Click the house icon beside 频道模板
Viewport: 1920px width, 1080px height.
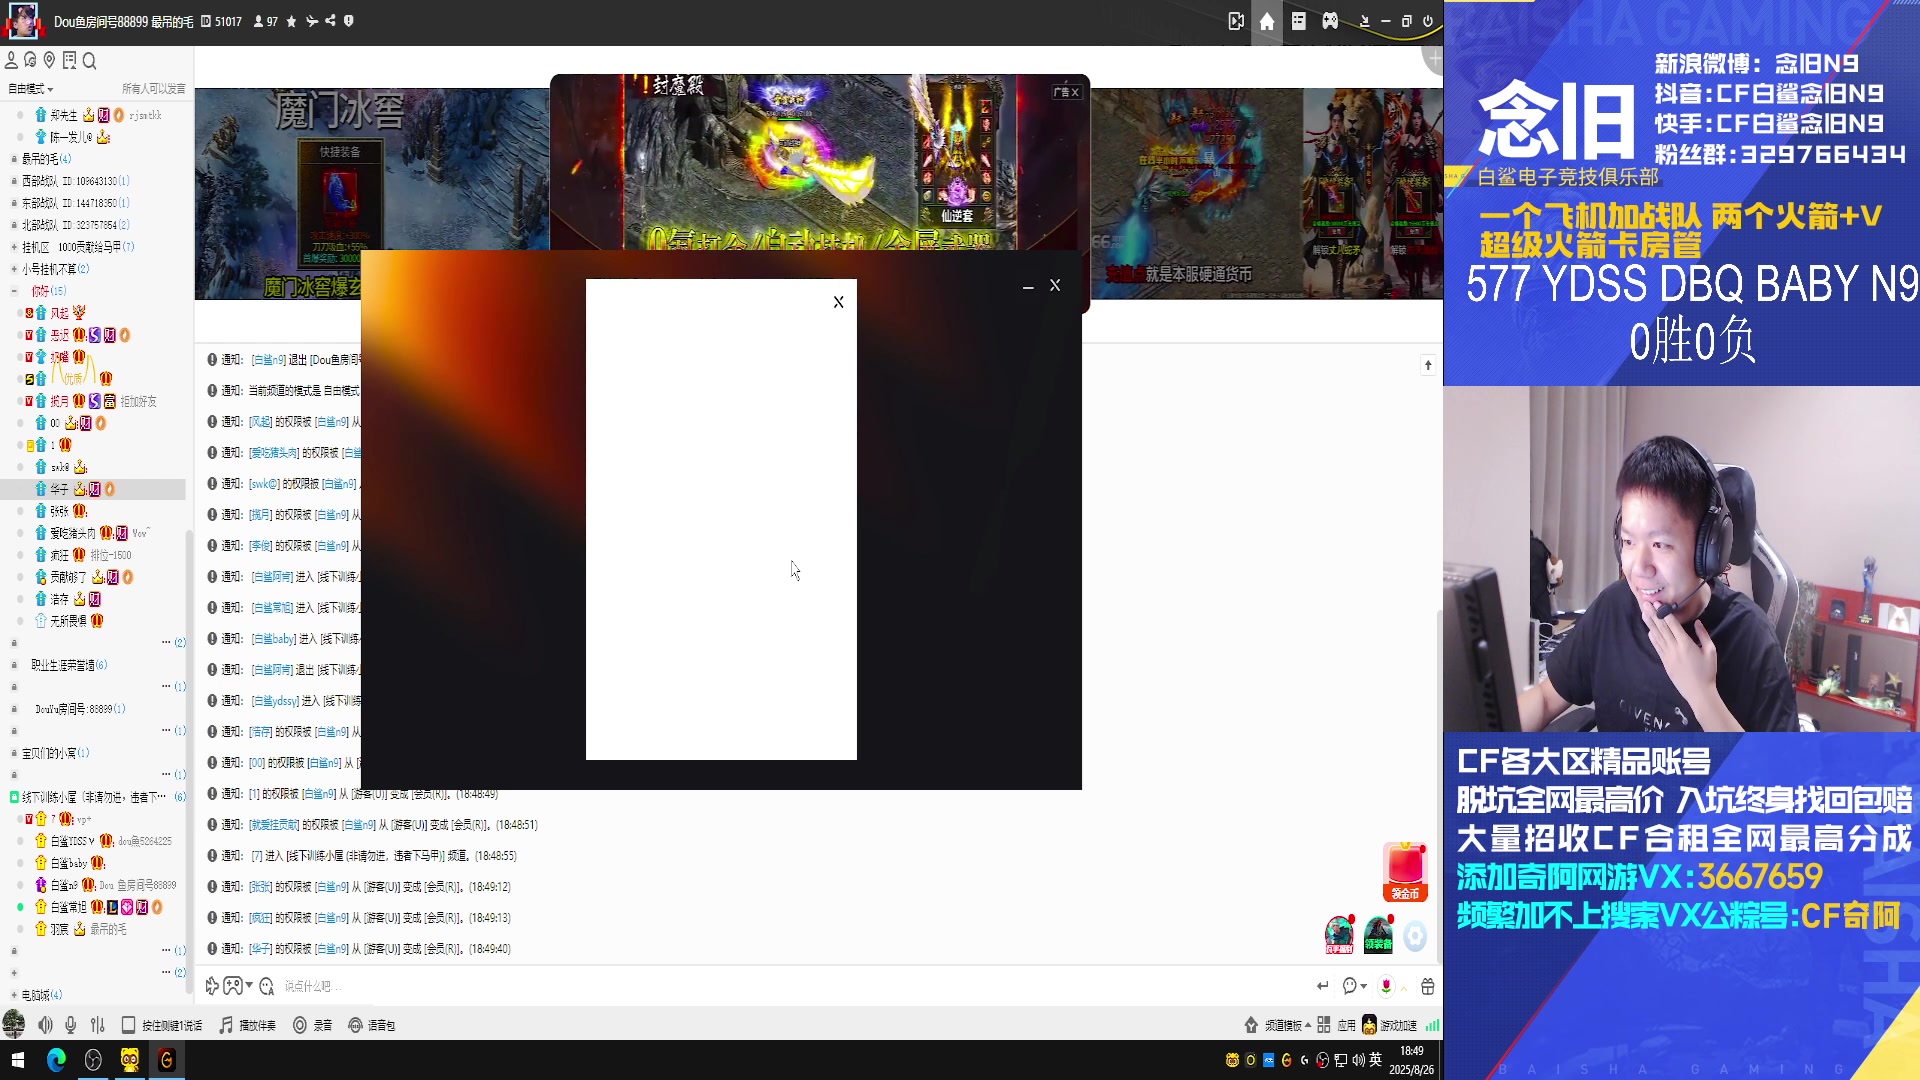click(1251, 1026)
